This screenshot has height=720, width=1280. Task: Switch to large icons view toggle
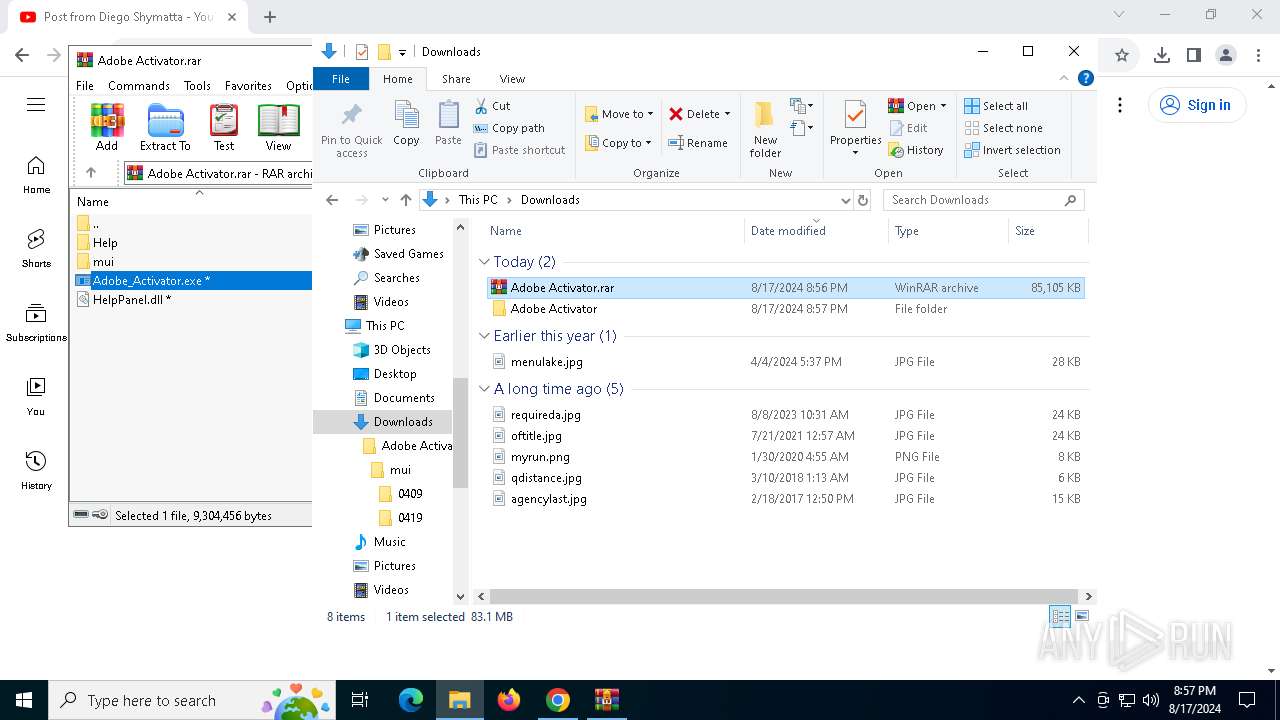click(x=1081, y=617)
